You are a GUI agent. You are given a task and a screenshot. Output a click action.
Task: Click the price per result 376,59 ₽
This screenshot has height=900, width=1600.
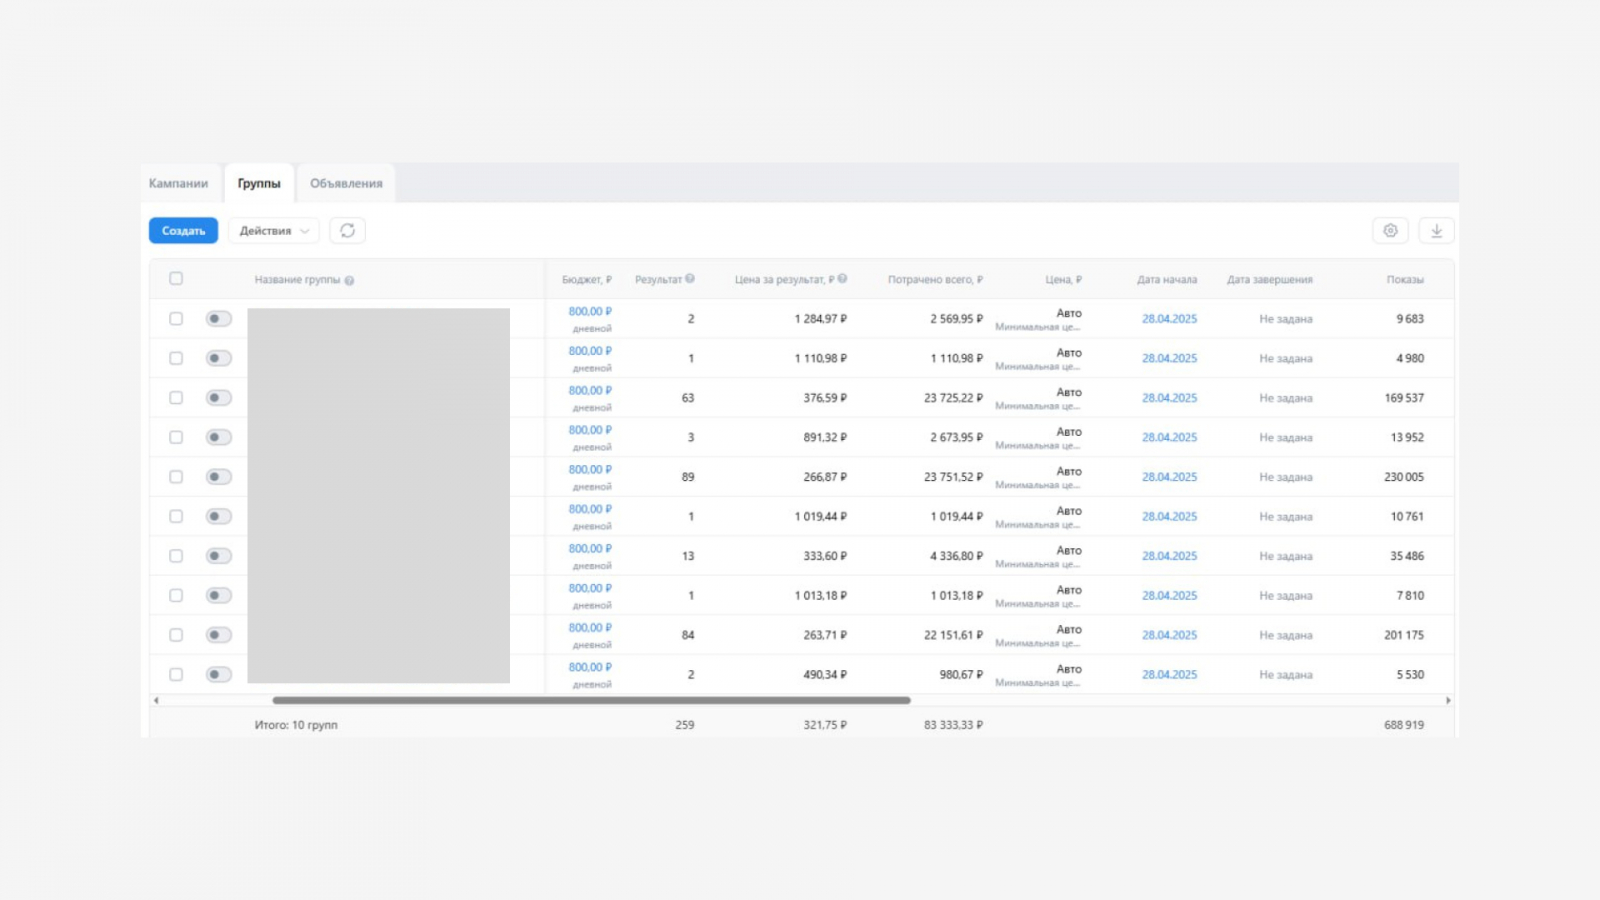tap(825, 398)
